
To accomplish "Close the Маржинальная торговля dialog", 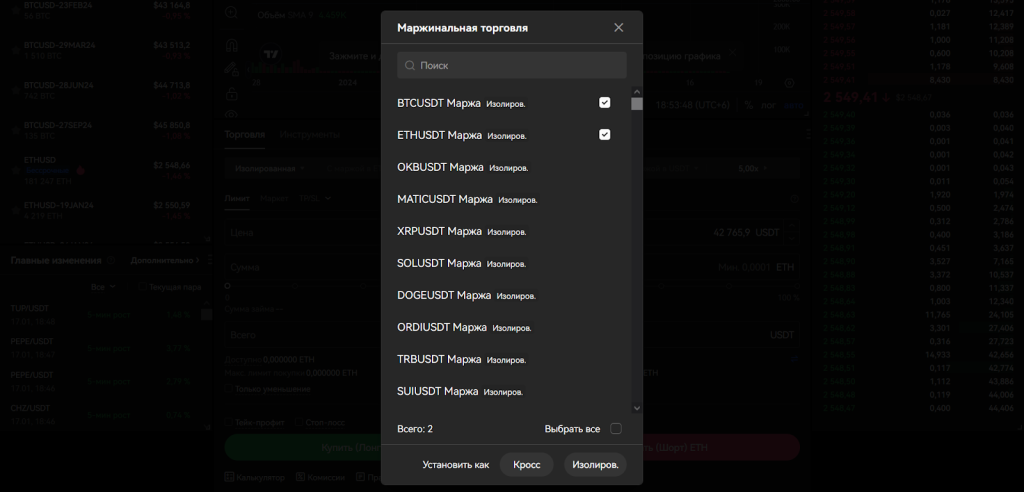I will (618, 28).
